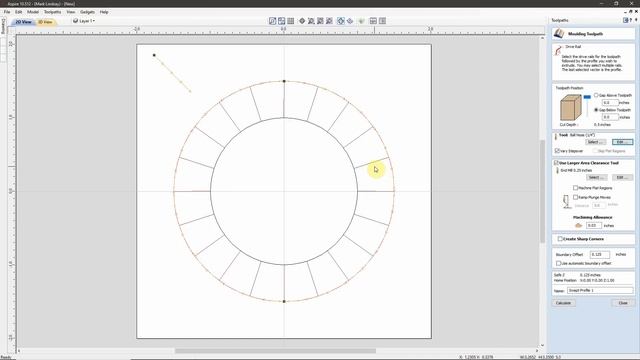
Task: Toggle the snap-to-guides toolbar icon
Action: [282, 21]
